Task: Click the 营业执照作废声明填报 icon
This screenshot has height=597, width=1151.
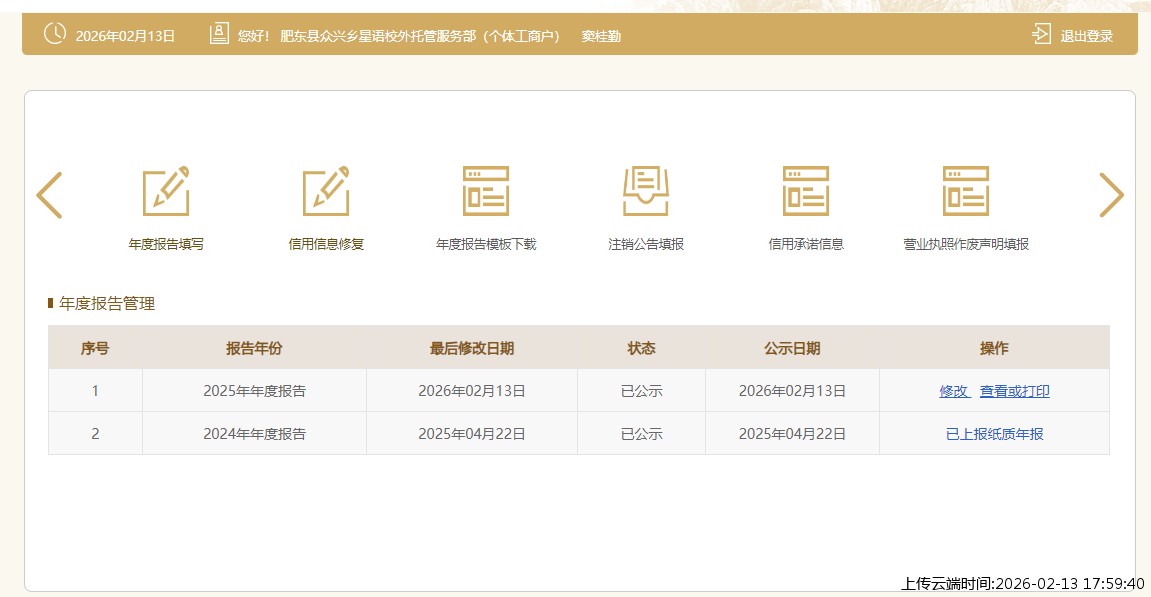Action: coord(966,191)
